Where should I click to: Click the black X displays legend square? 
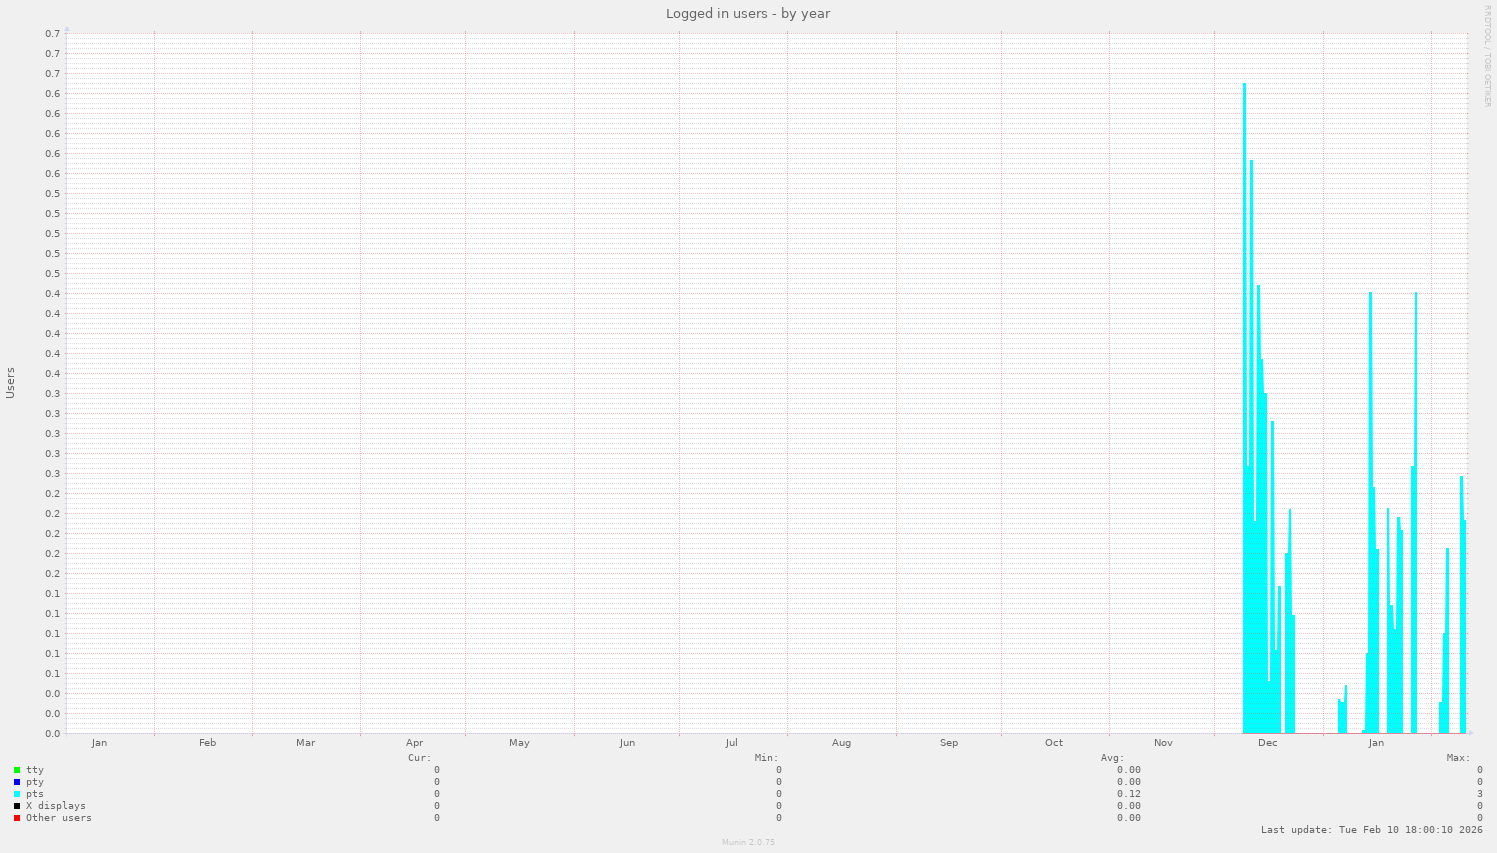(x=17, y=806)
